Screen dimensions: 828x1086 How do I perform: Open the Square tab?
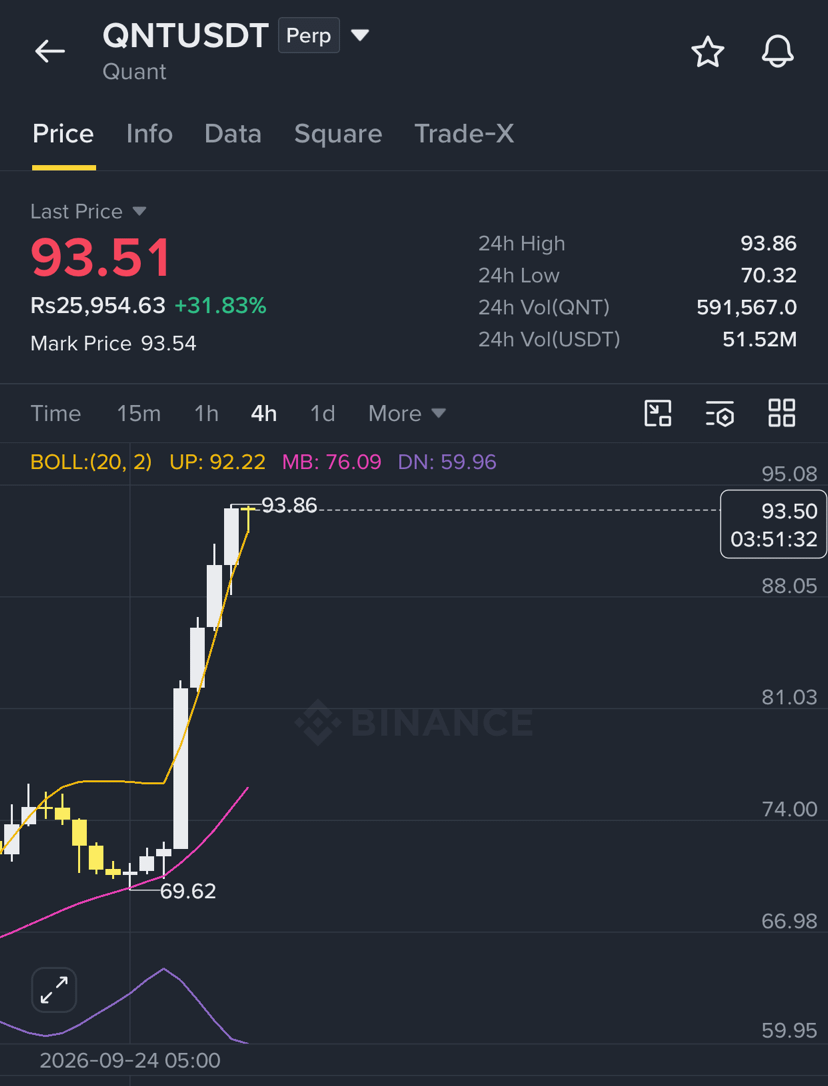coord(338,134)
